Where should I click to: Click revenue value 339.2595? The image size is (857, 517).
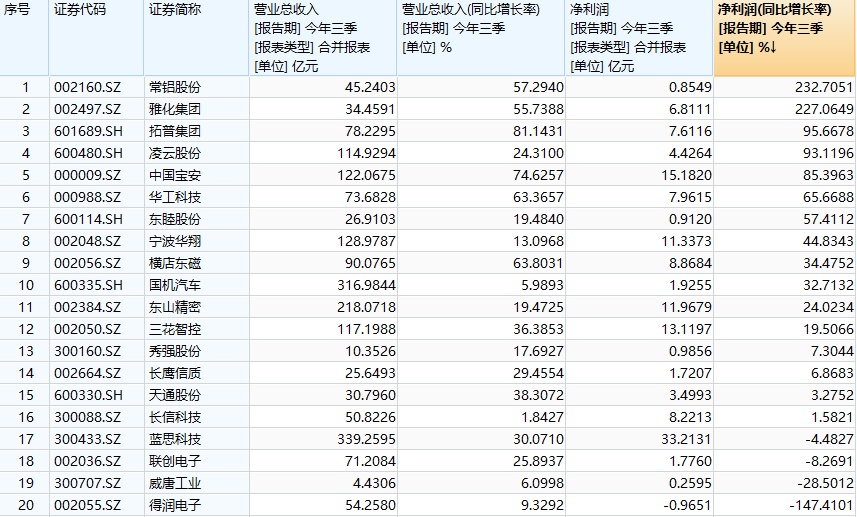coord(366,439)
